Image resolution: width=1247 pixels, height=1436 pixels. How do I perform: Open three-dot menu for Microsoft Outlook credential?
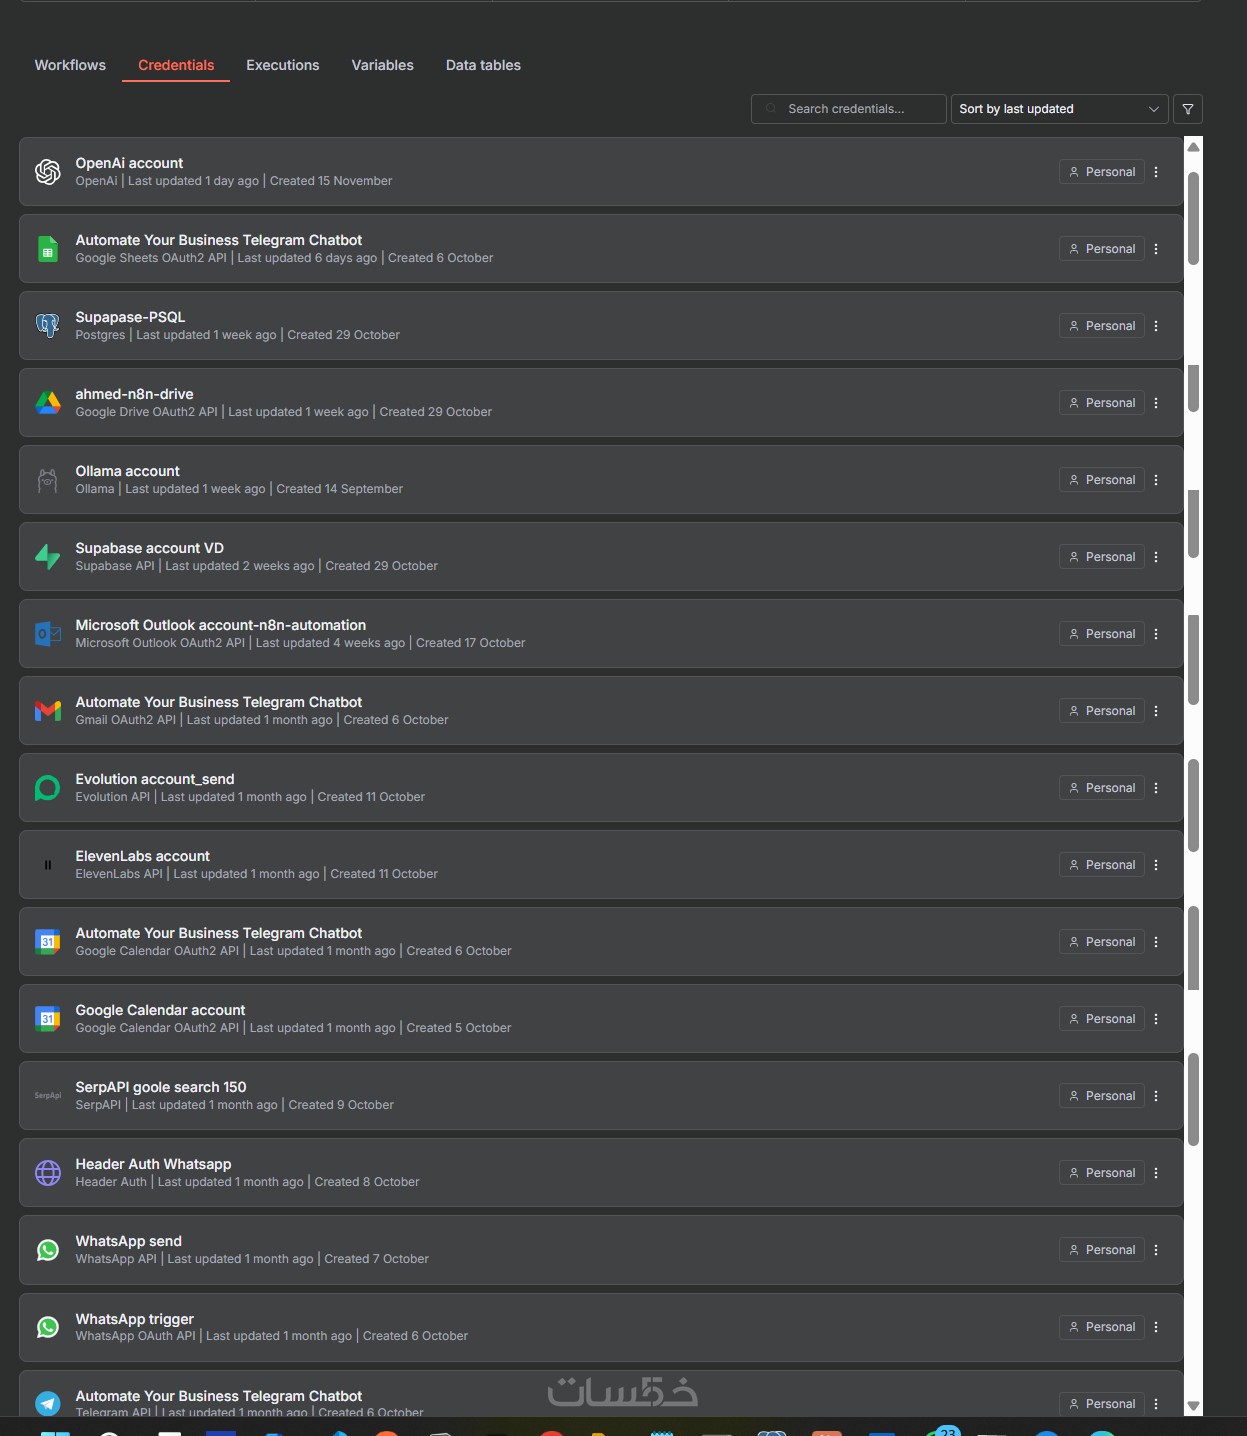coord(1156,634)
